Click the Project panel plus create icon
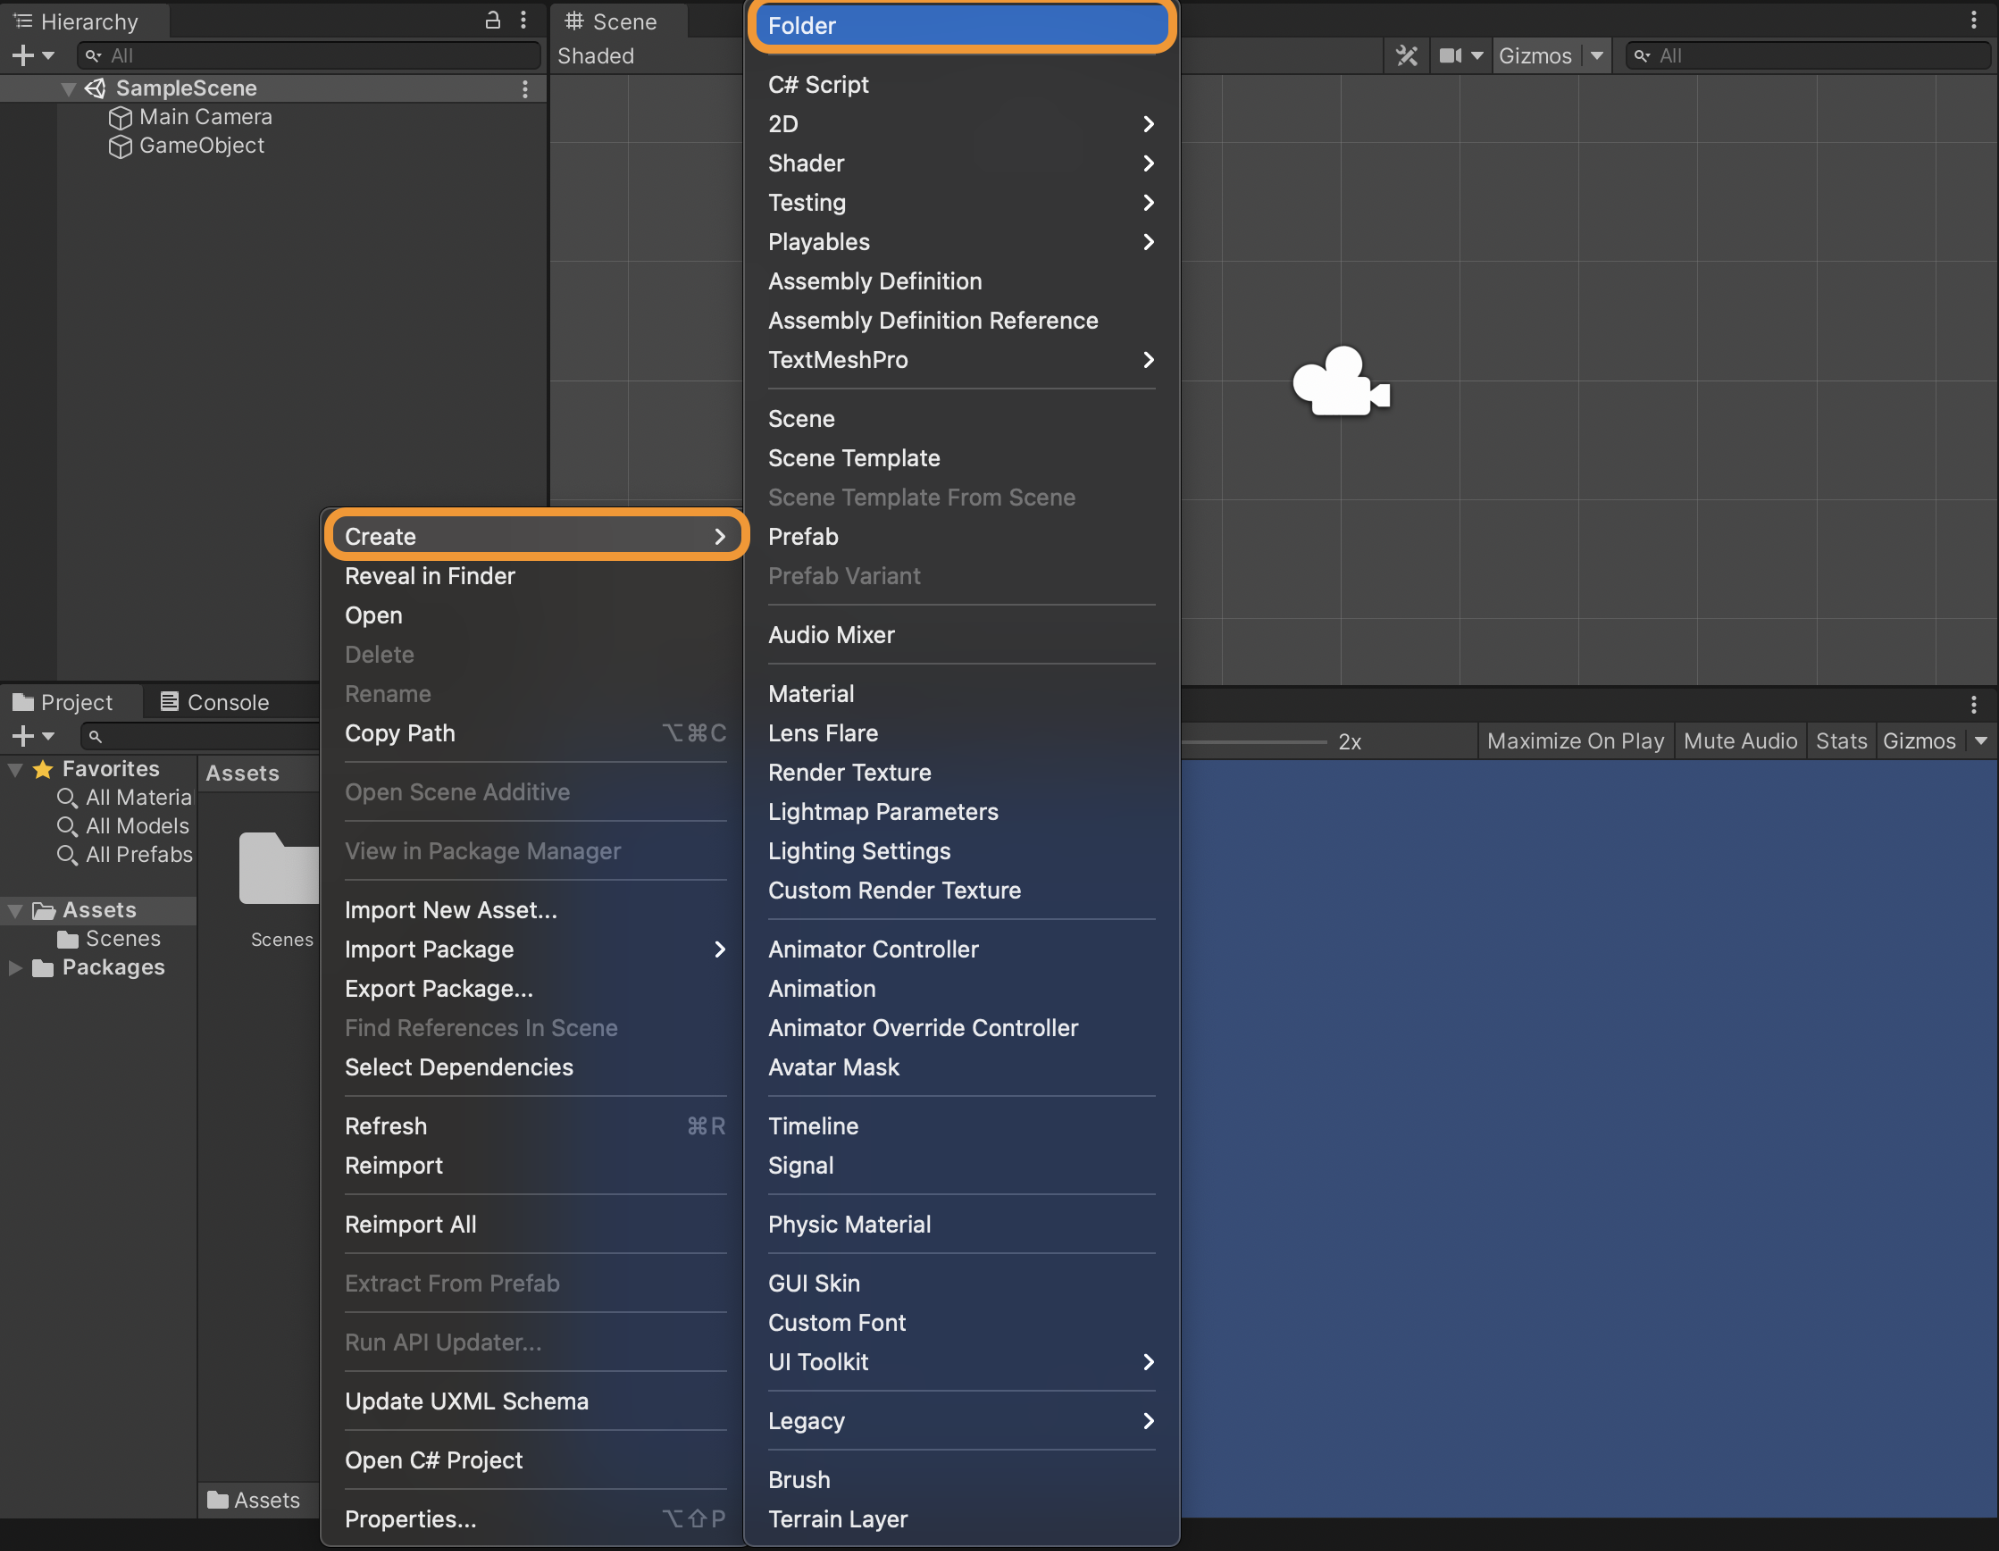Image resolution: width=1999 pixels, height=1551 pixels. coord(23,736)
